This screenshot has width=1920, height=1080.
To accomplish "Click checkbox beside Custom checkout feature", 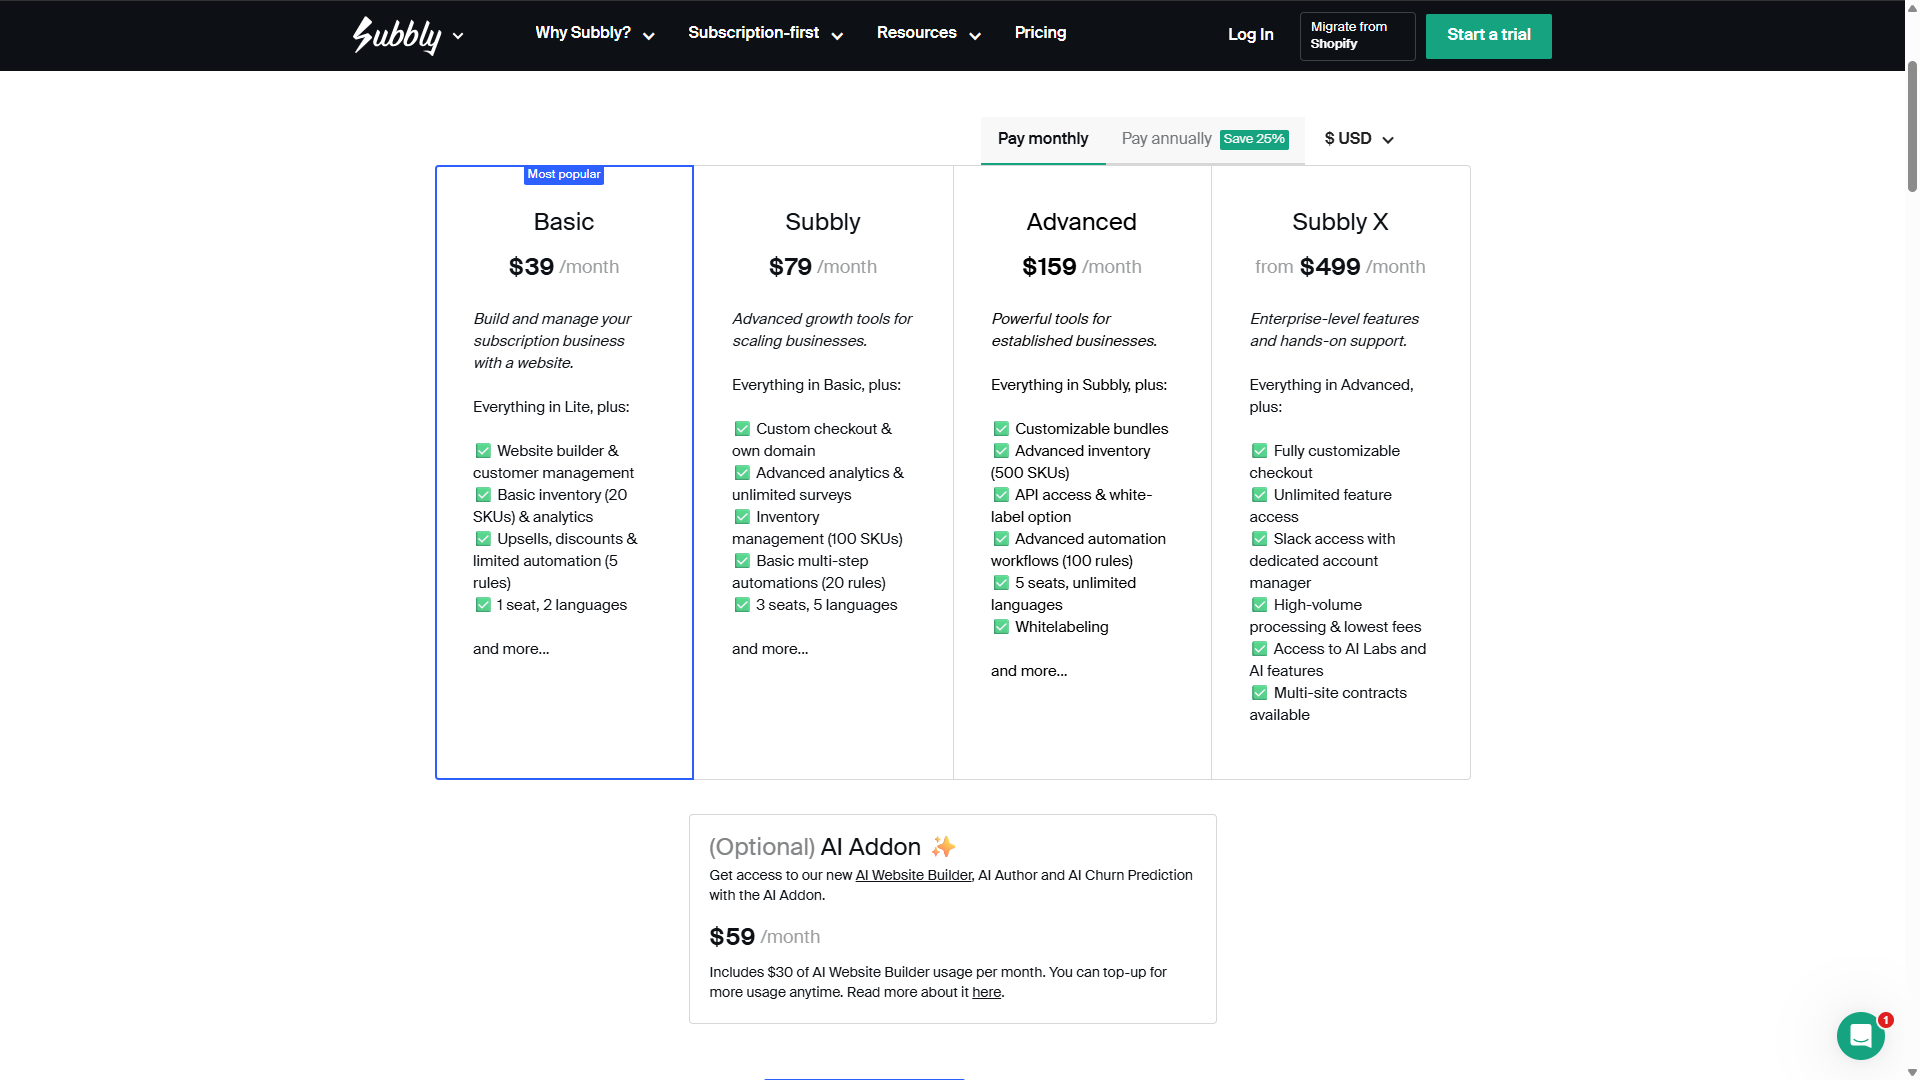I will click(x=742, y=429).
